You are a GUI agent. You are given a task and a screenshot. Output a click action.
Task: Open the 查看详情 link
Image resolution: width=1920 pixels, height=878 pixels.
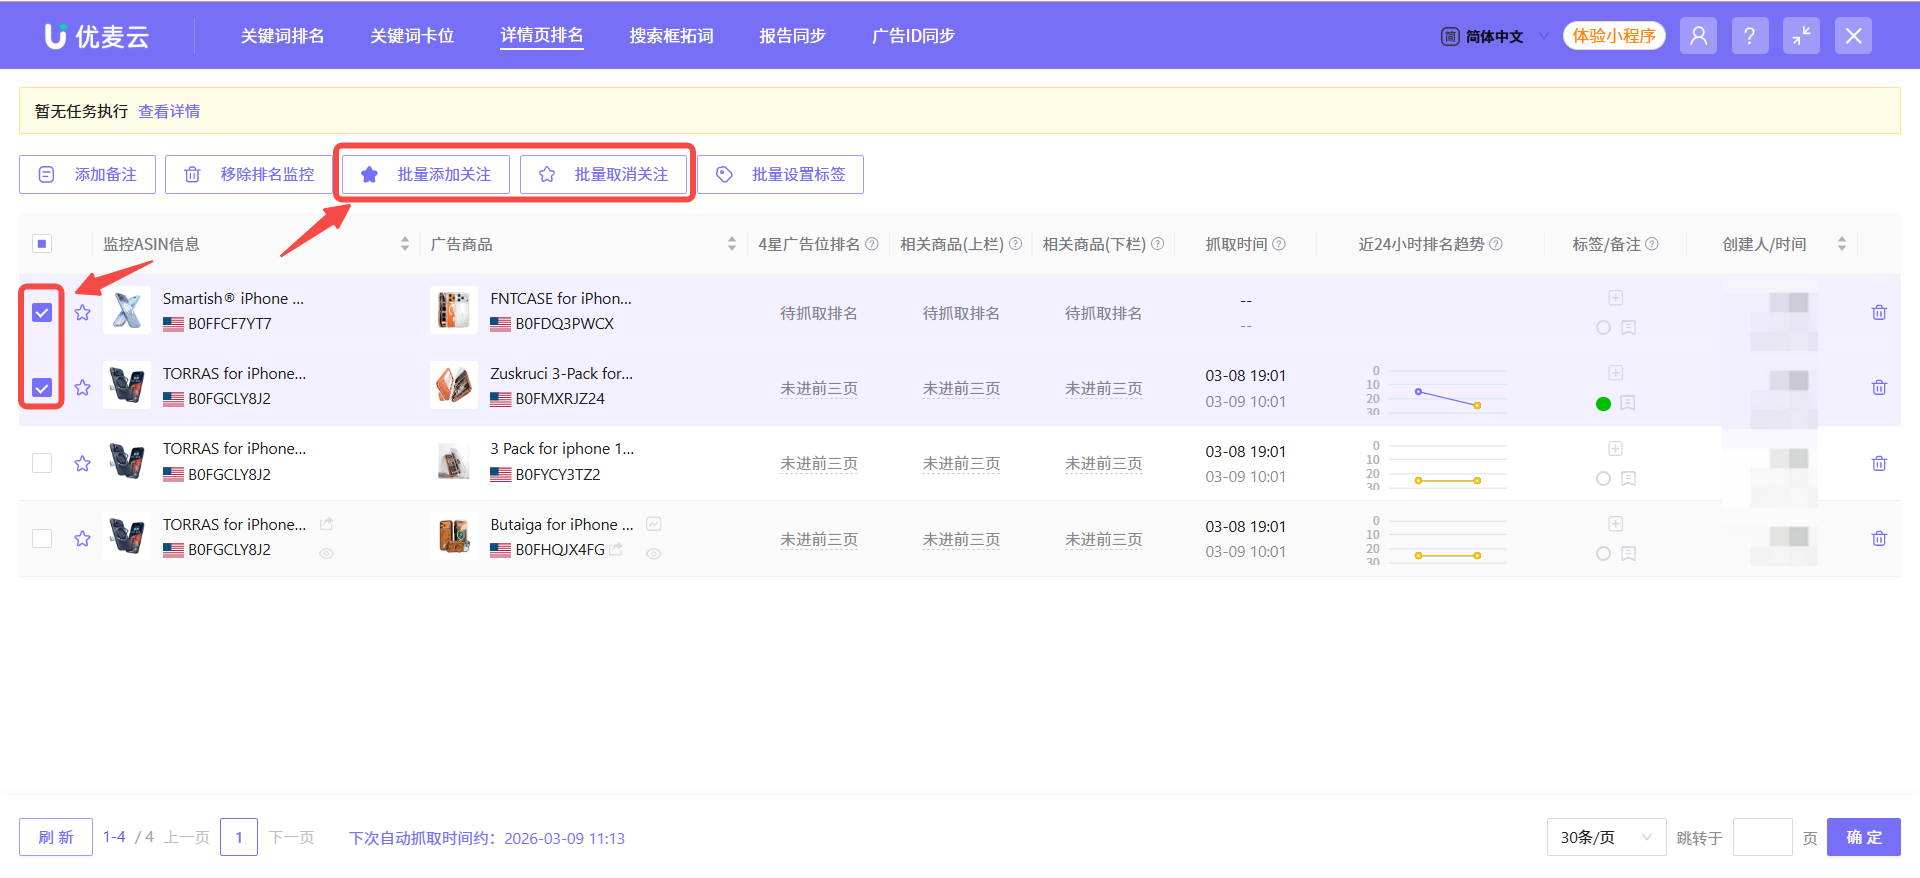point(169,111)
